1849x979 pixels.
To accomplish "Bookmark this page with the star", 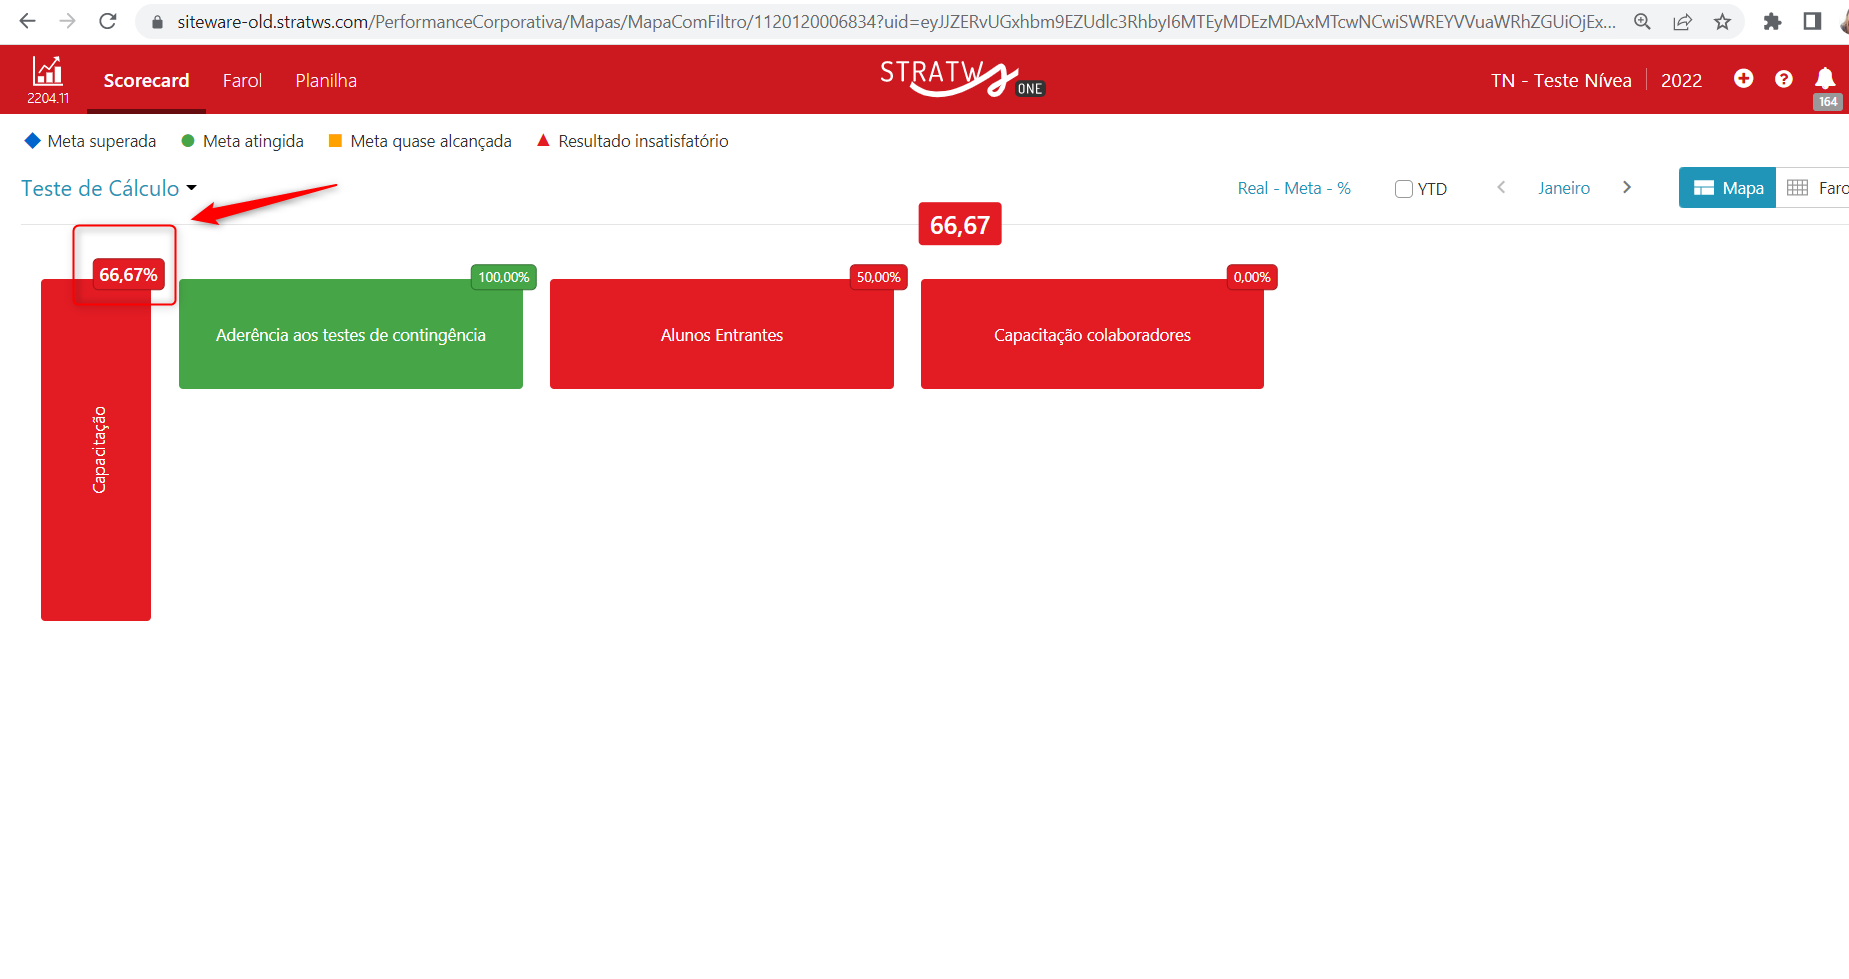I will (1722, 21).
